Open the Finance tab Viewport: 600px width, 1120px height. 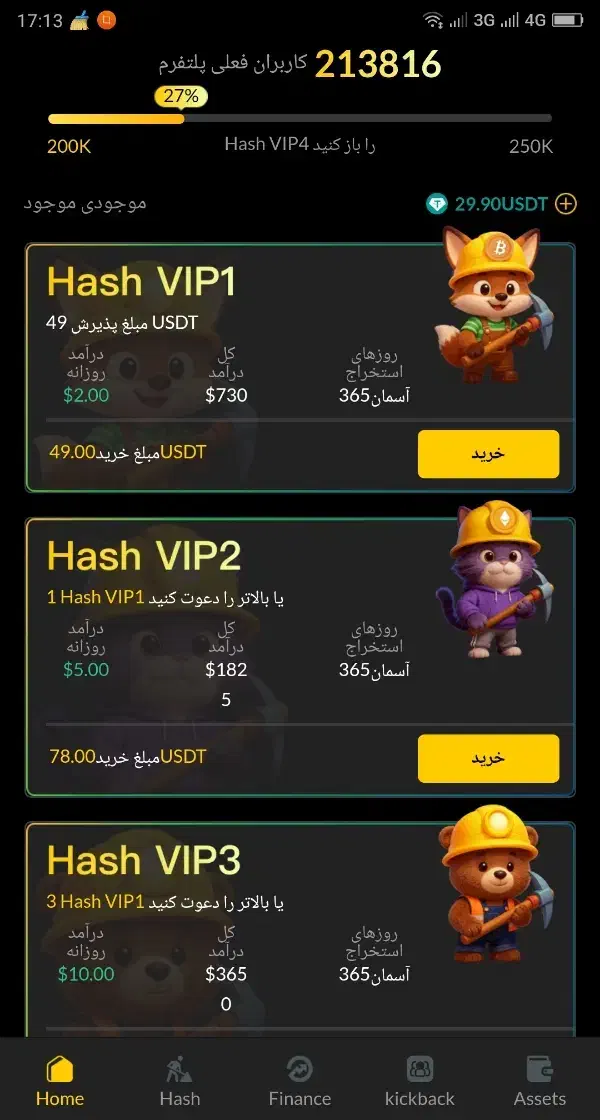point(299,1081)
